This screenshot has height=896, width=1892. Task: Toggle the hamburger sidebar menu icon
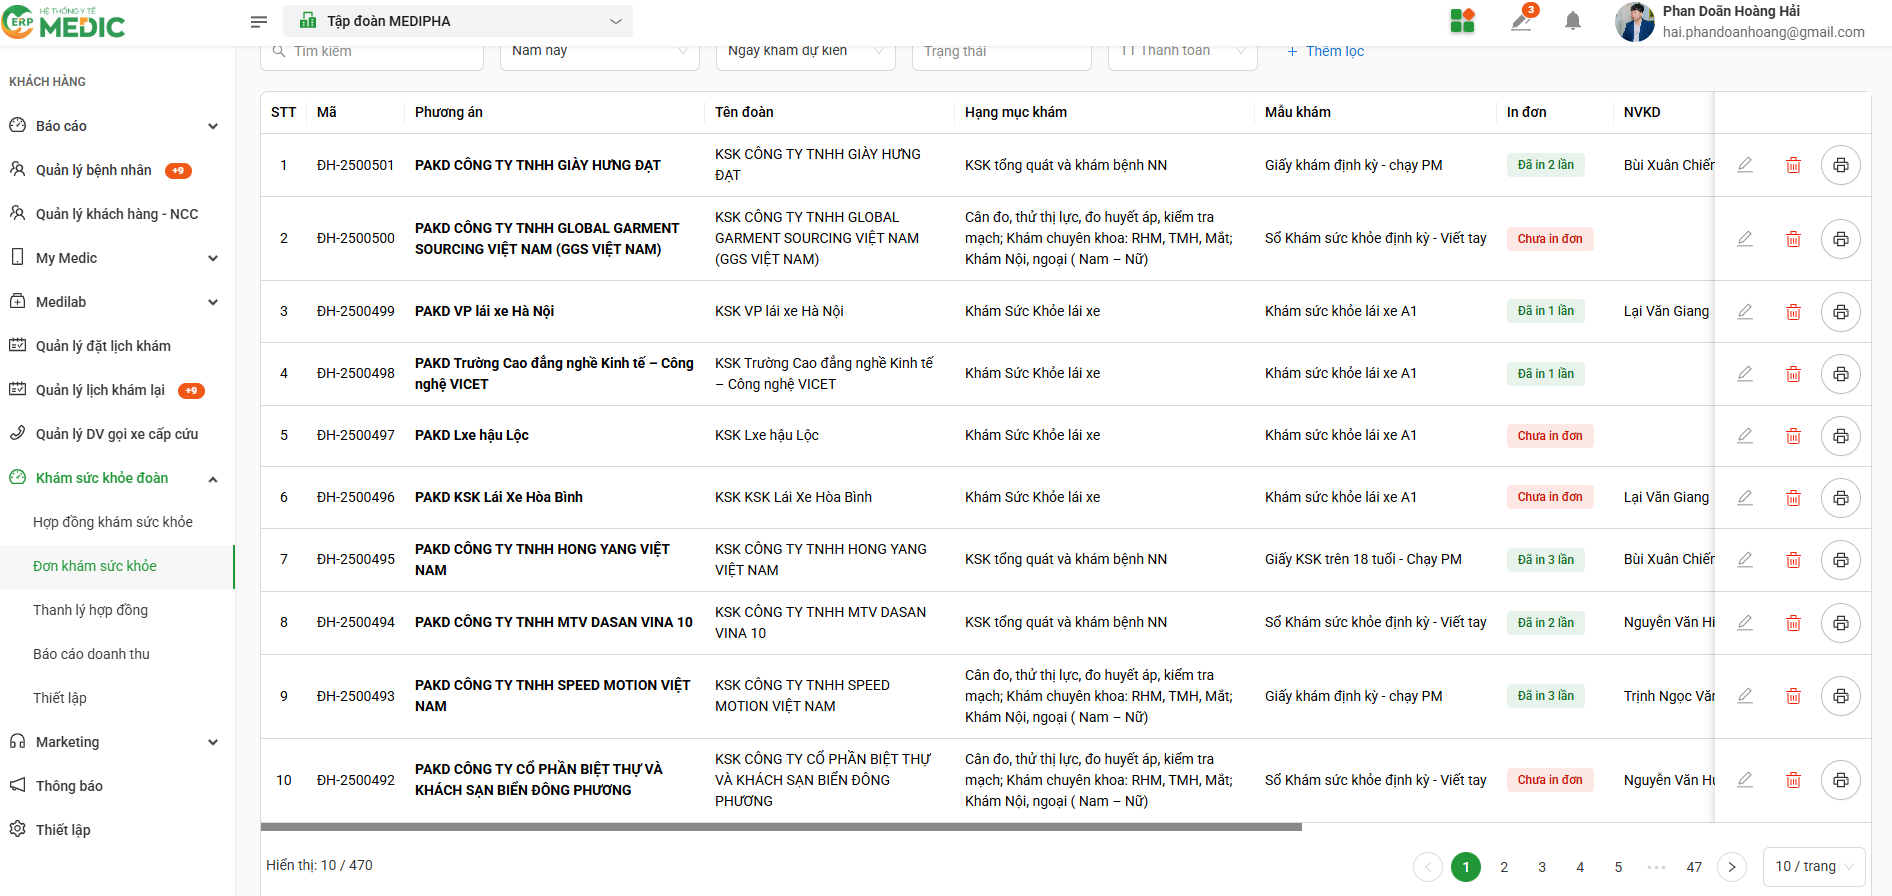point(259,21)
